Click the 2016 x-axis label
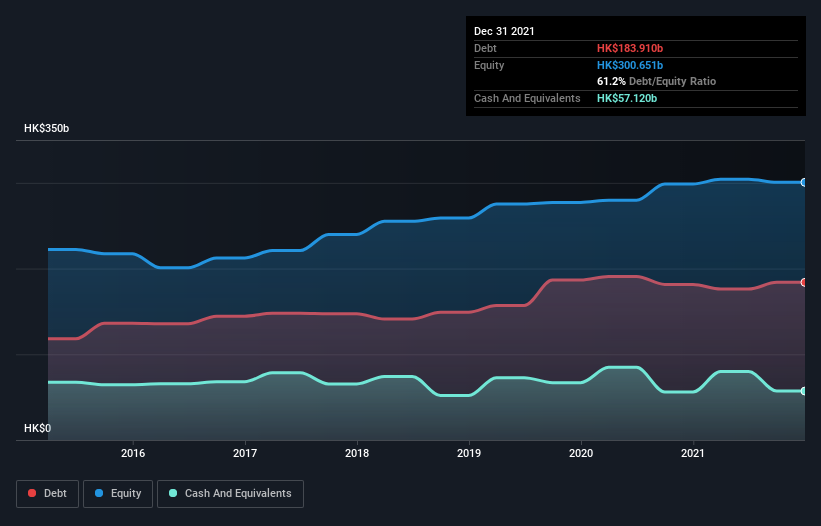This screenshot has width=821, height=526. click(x=133, y=453)
